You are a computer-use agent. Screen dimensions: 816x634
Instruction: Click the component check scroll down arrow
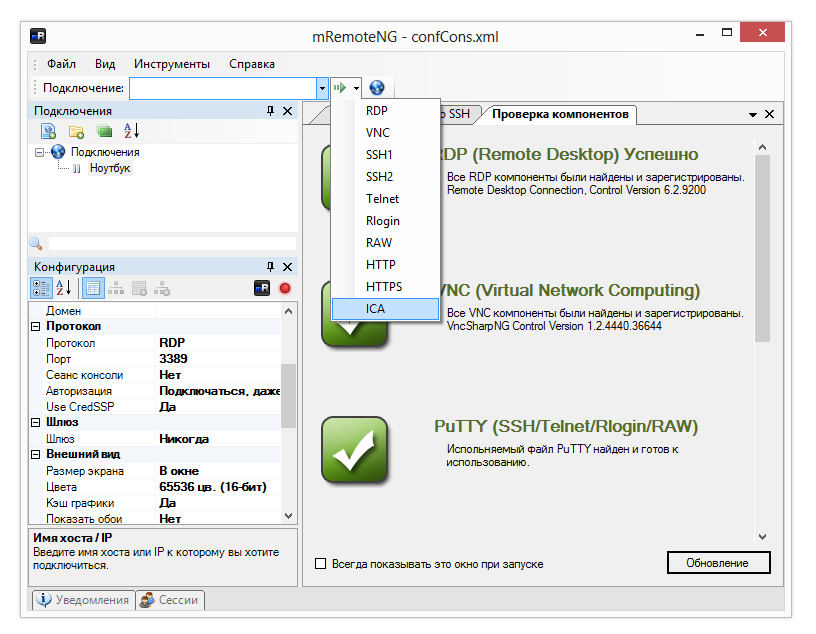[x=762, y=537]
